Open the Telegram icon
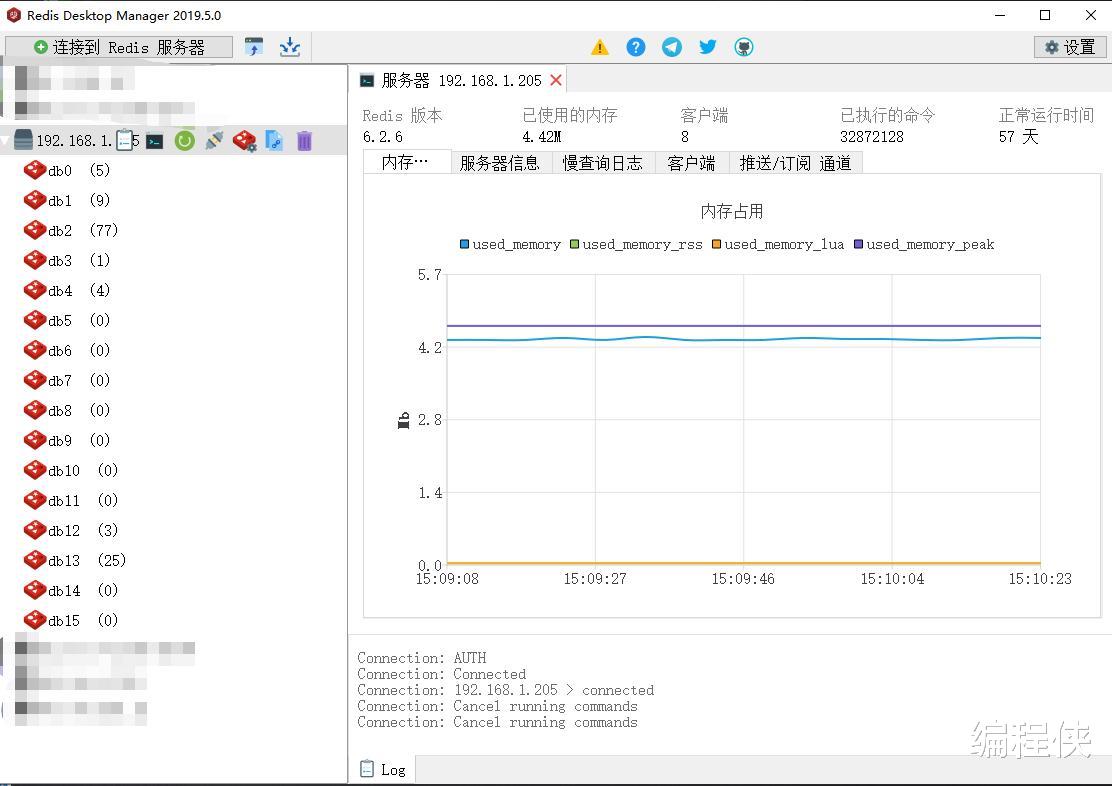Viewport: 1112px width, 786px height. [672, 47]
